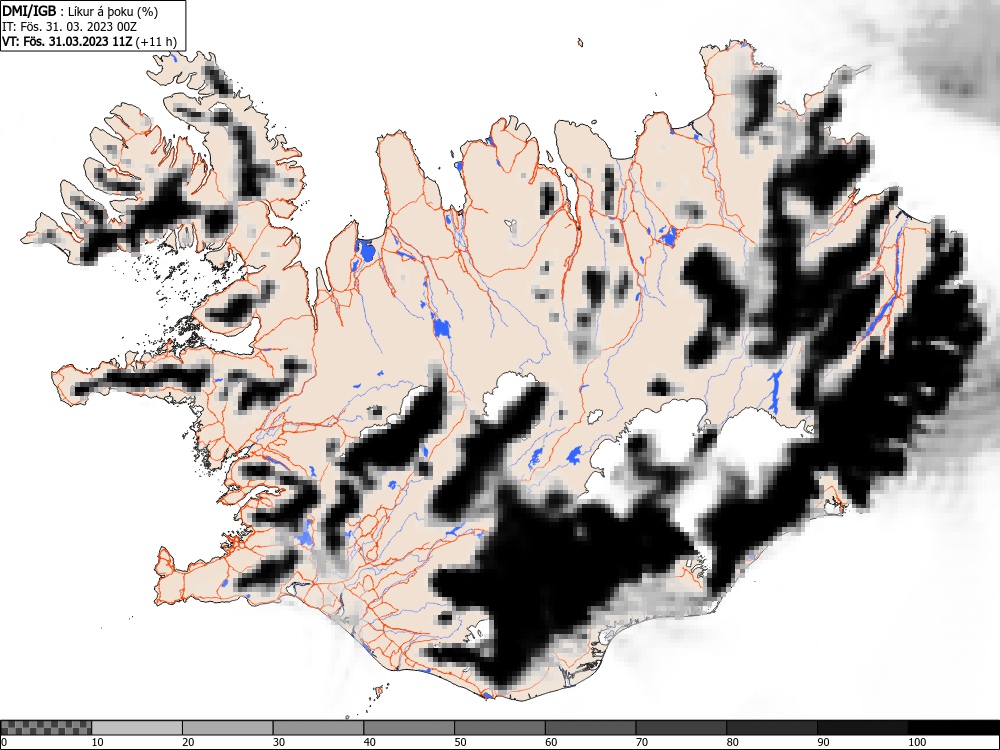Select the 40–50 gray legend swatch
Viewport: 1000px width, 750px height.
click(x=409, y=728)
